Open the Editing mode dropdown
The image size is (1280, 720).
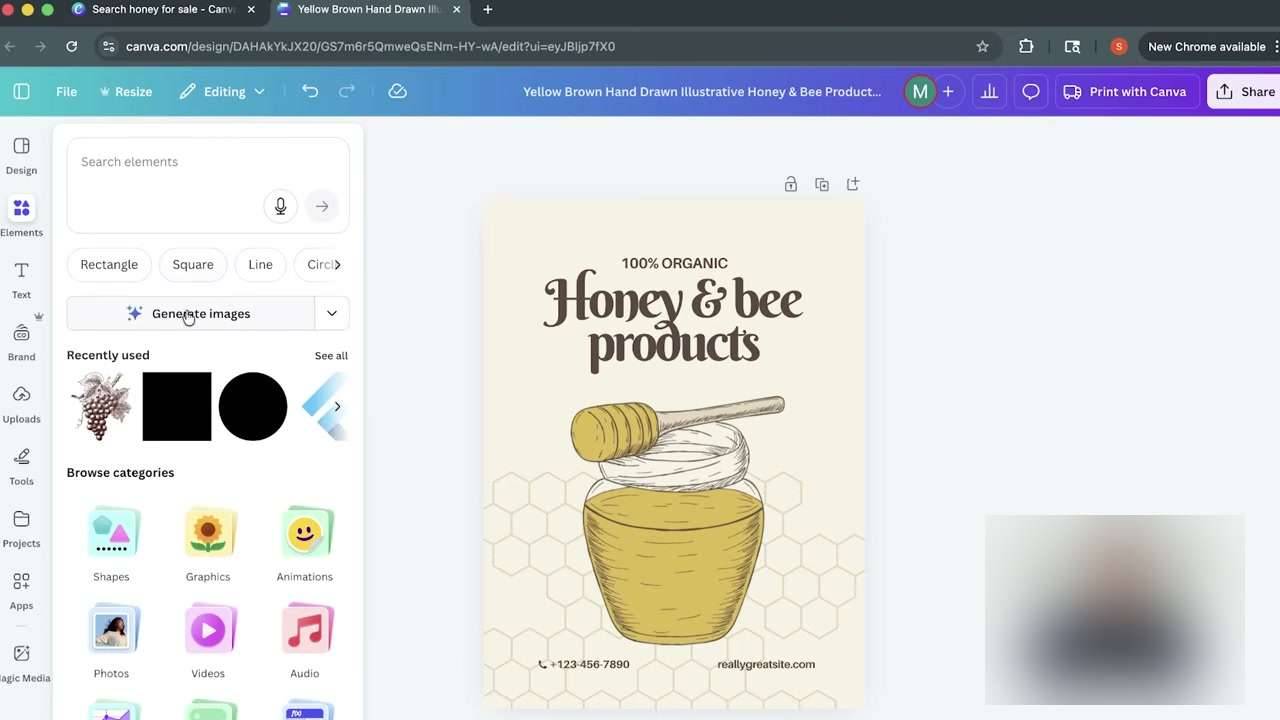pyautogui.click(x=222, y=91)
